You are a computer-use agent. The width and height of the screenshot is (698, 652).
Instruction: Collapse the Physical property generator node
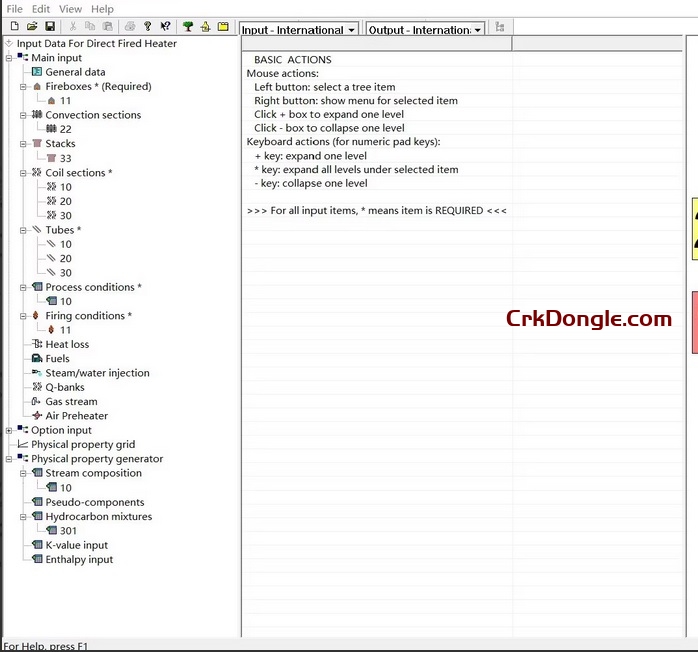9,459
